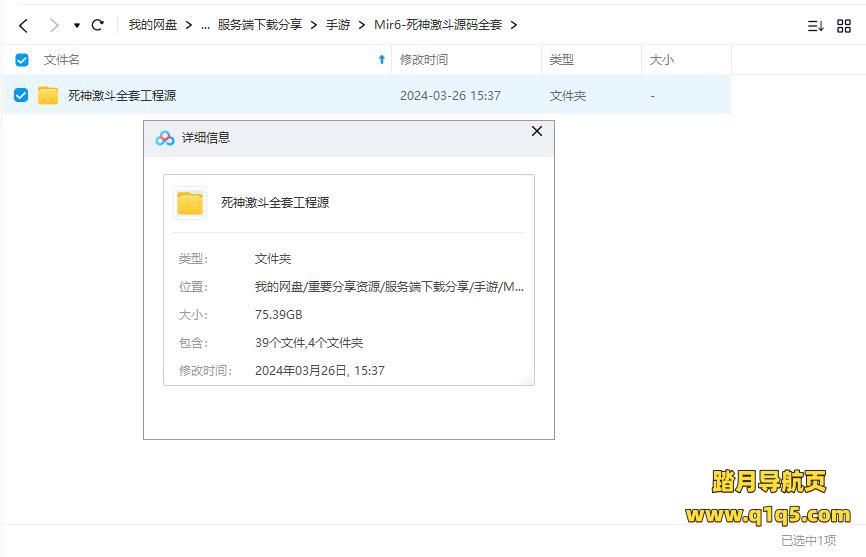Click the back navigation arrow
Viewport: 866px width, 557px height.
click(23, 25)
